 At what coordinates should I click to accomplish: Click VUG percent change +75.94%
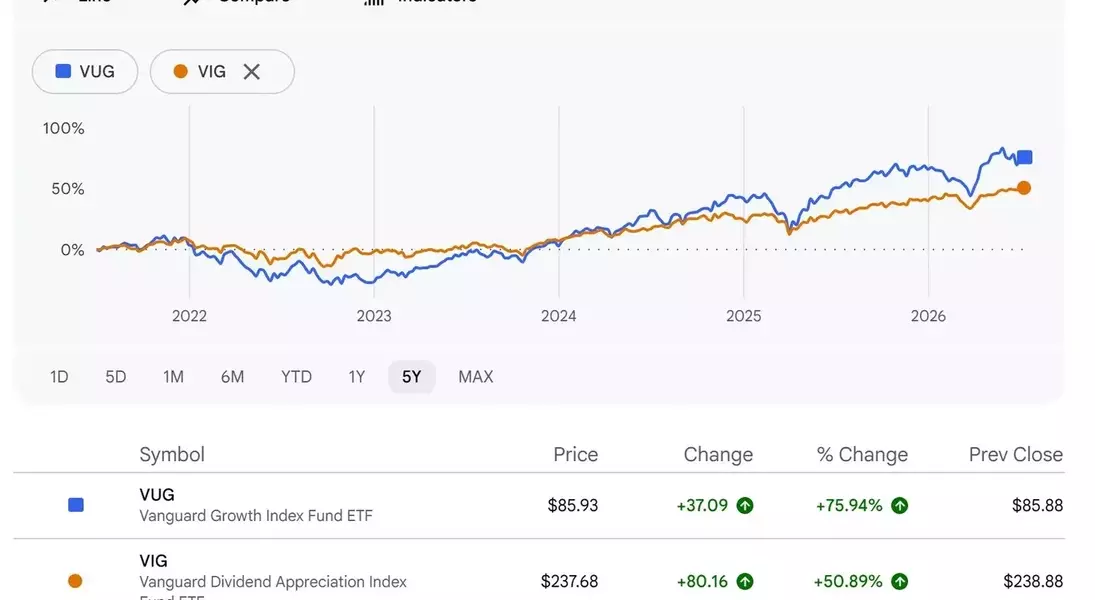coord(849,506)
